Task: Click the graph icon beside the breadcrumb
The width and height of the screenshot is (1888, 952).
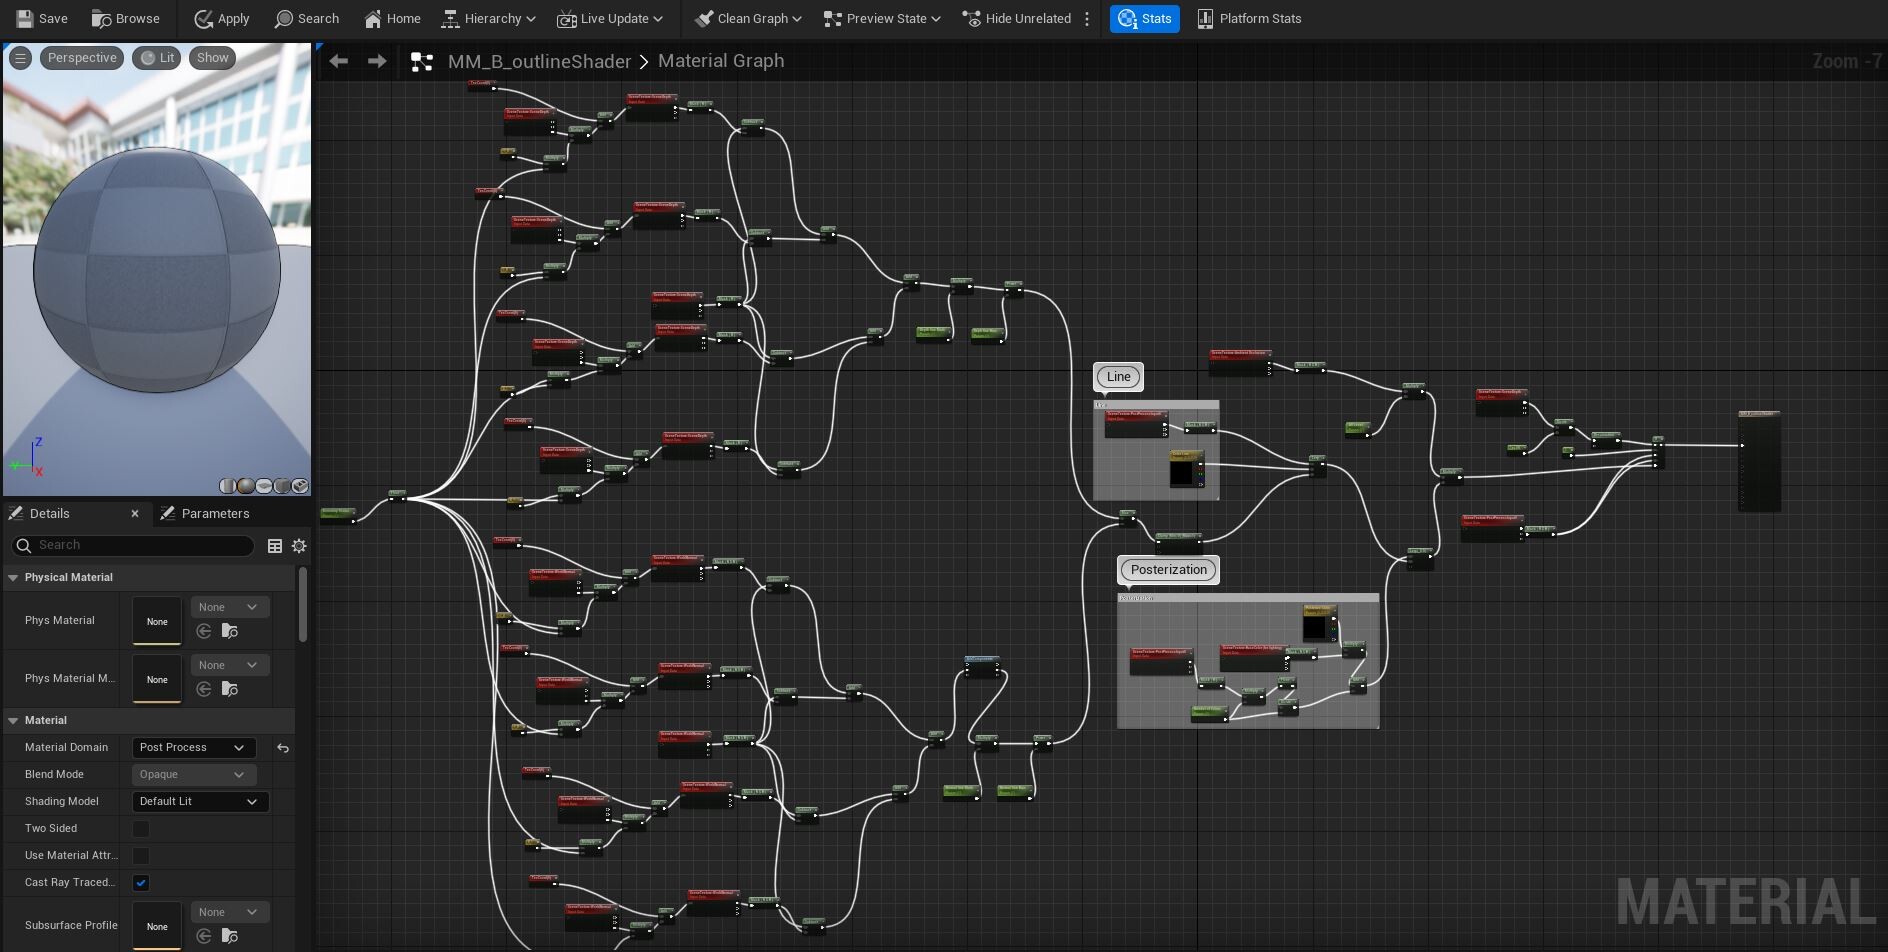Action: tap(422, 62)
